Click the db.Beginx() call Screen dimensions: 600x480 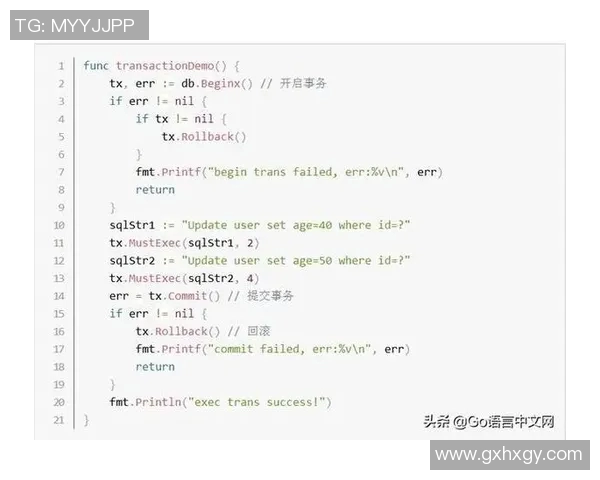(x=213, y=83)
